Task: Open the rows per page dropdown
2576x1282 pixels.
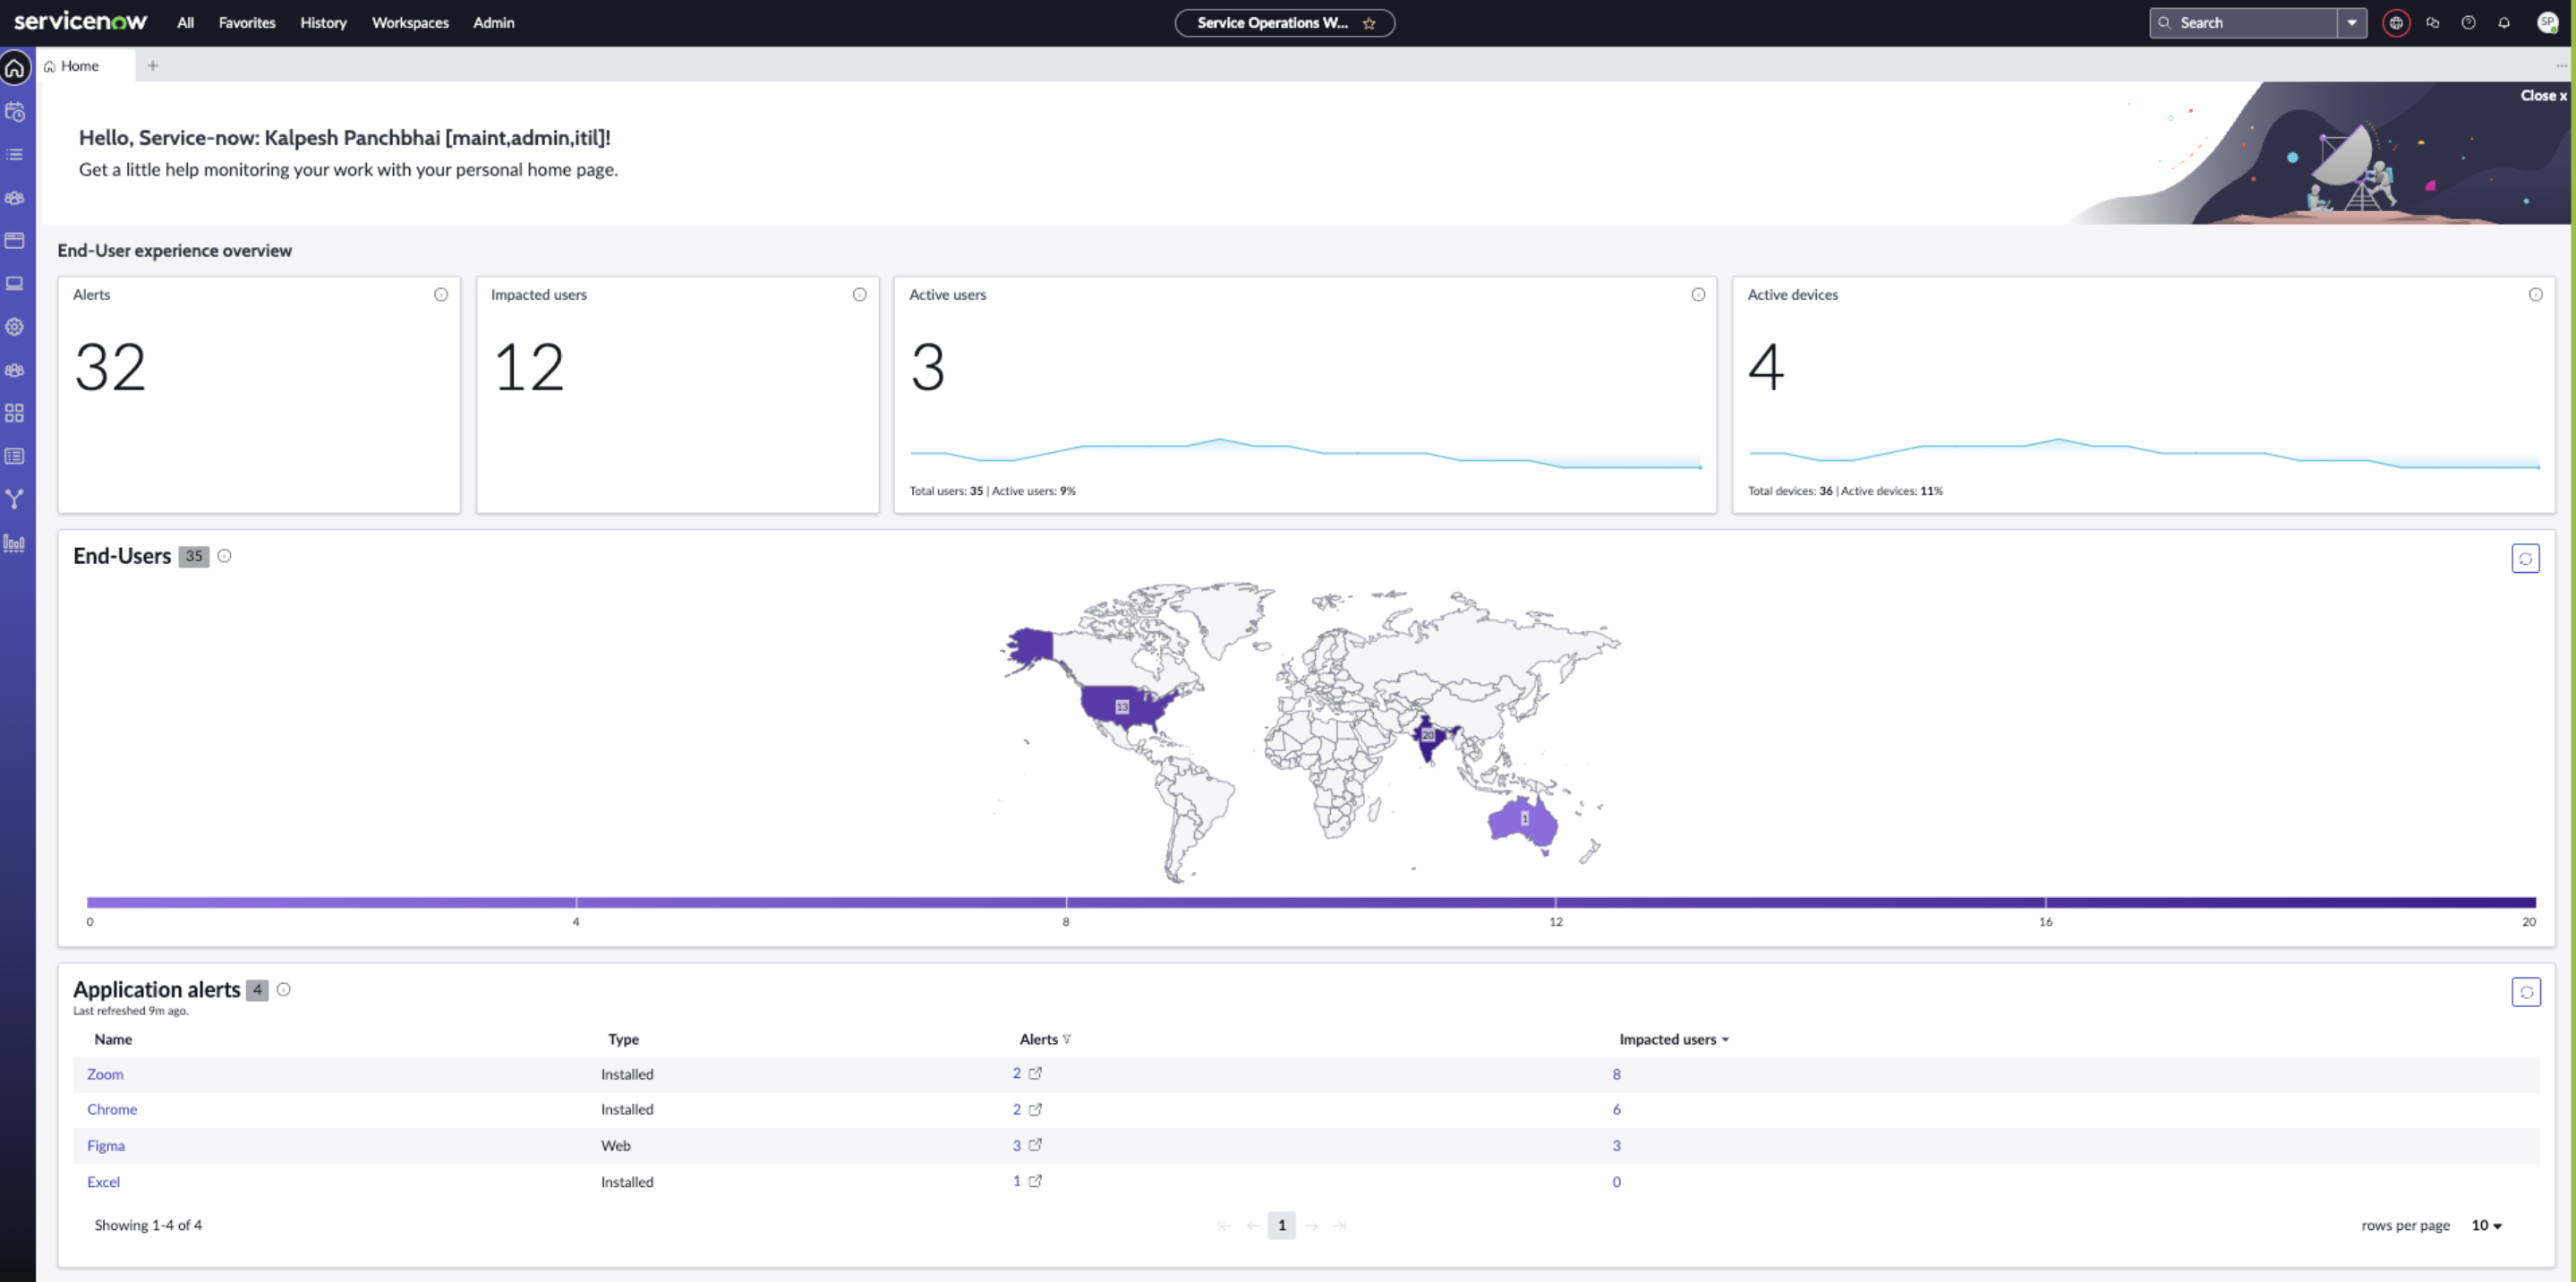Action: [x=2486, y=1225]
